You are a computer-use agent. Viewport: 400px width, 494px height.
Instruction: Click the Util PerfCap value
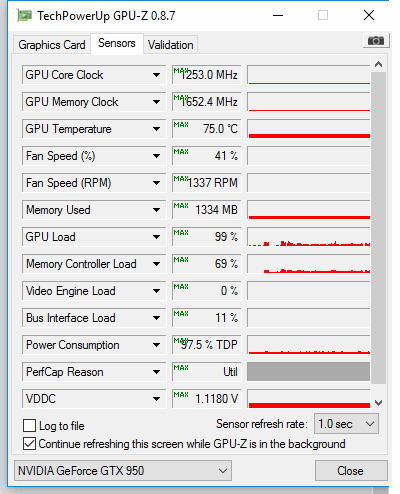(x=206, y=372)
